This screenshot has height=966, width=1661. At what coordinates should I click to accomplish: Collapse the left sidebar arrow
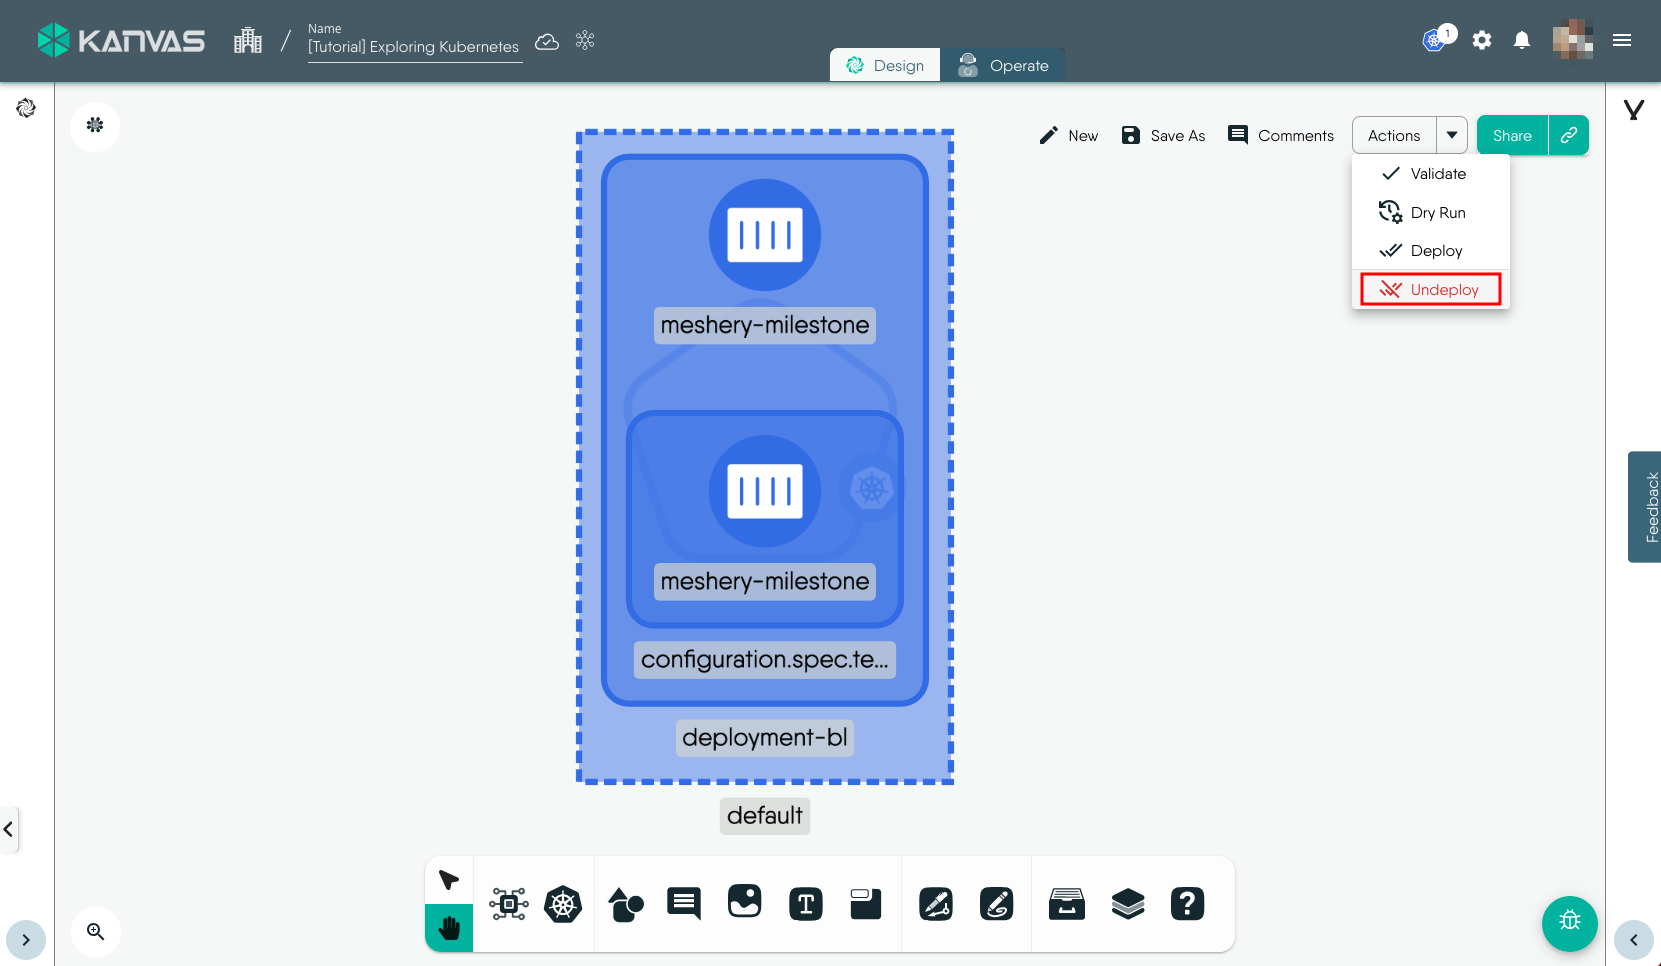(x=9, y=829)
